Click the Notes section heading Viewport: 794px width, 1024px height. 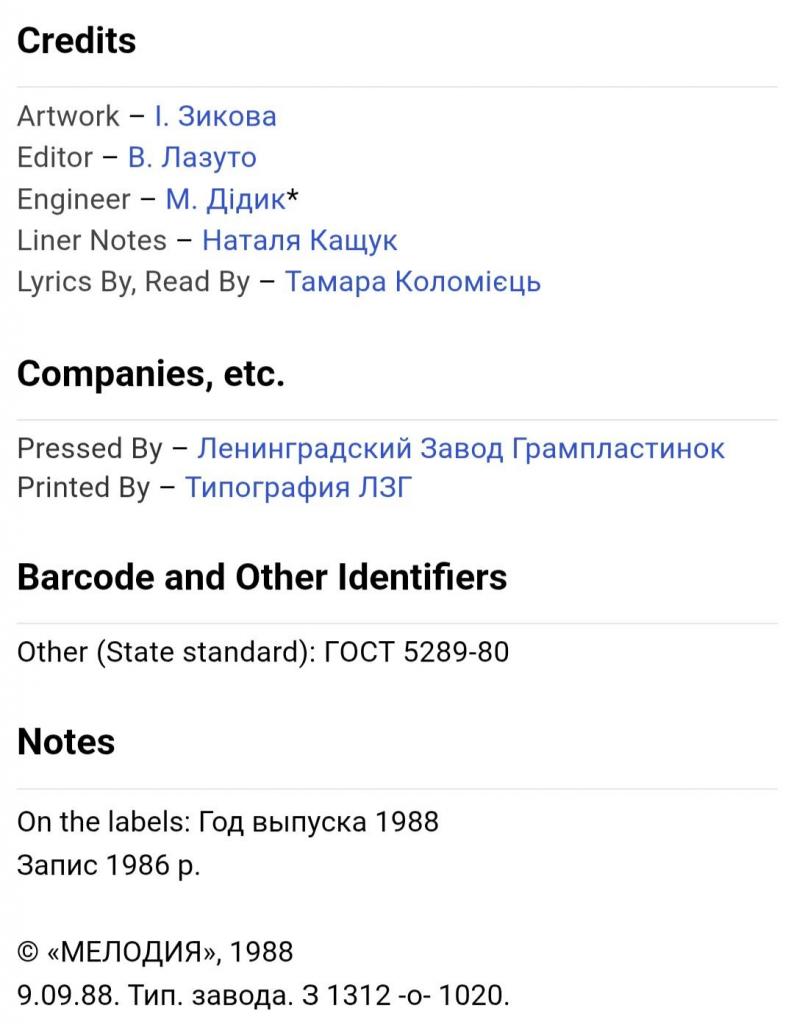[x=66, y=742]
